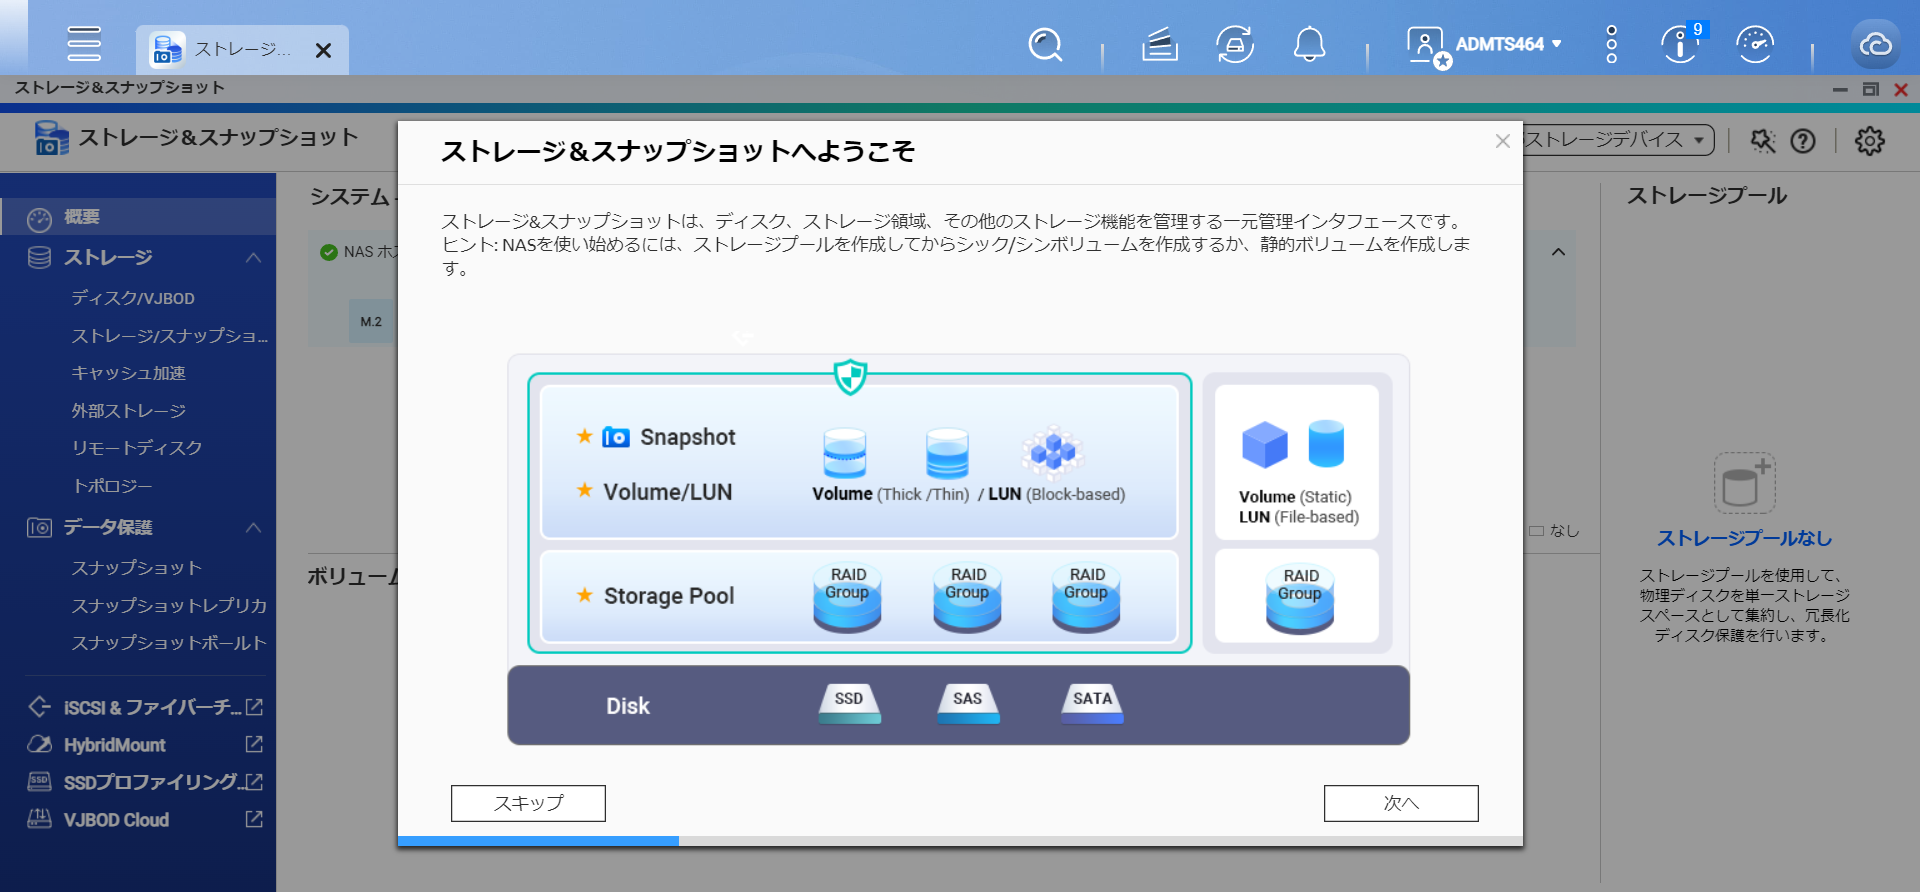The height and width of the screenshot is (892, 1920).
Task: Click the iSCSI sidebar icon
Action: click(x=39, y=707)
